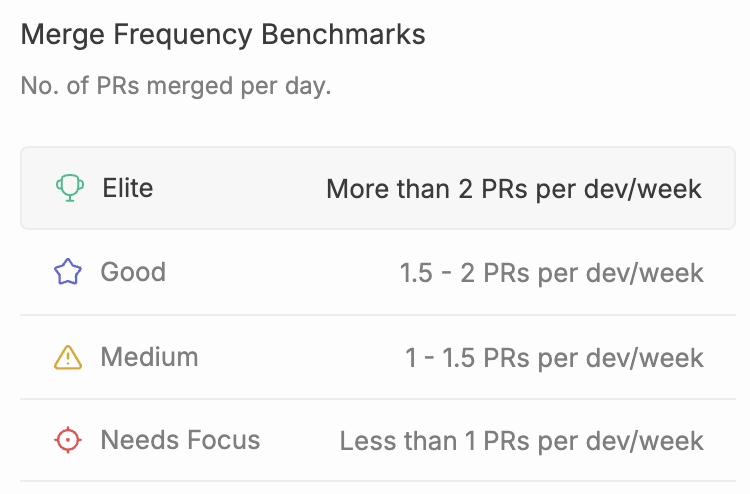The image size is (750, 494).
Task: Click 'More than 2 PRs per dev/week' text
Action: pyautogui.click(x=514, y=189)
